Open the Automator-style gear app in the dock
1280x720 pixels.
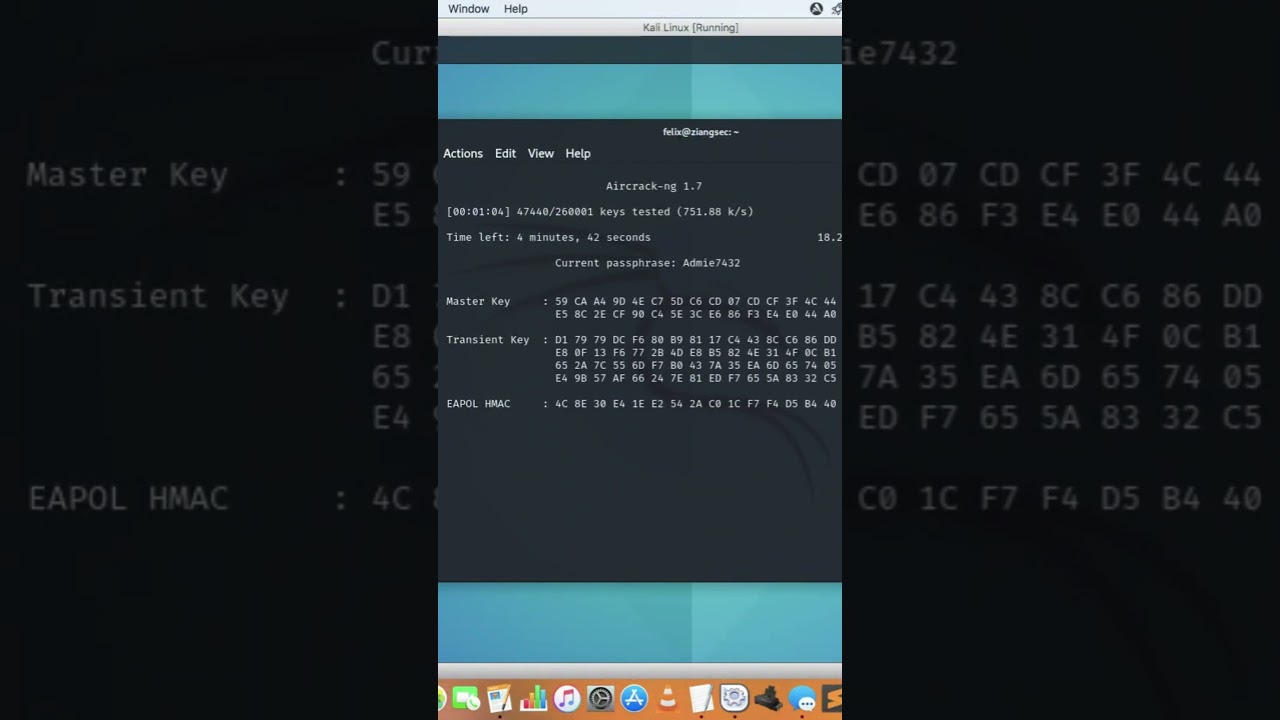[x=734, y=698]
